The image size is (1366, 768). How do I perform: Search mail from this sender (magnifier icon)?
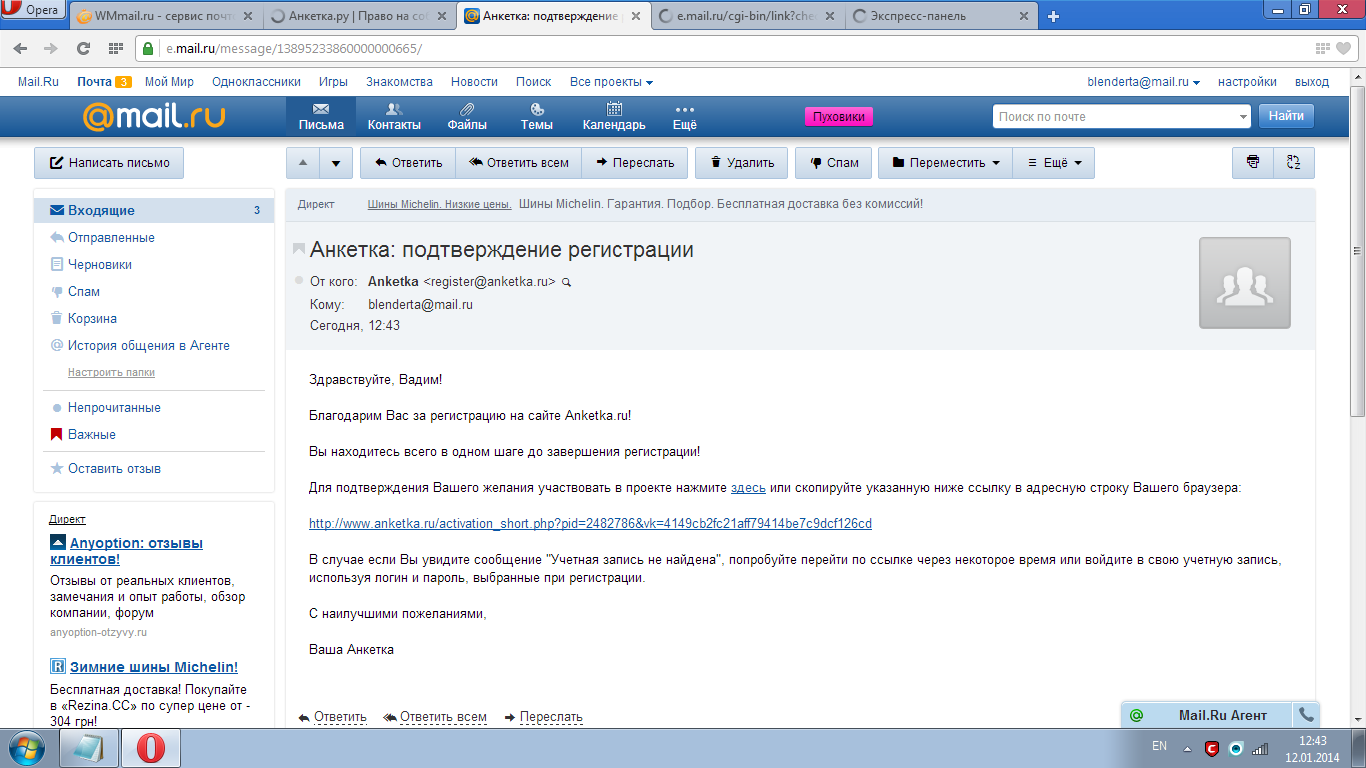click(x=566, y=282)
